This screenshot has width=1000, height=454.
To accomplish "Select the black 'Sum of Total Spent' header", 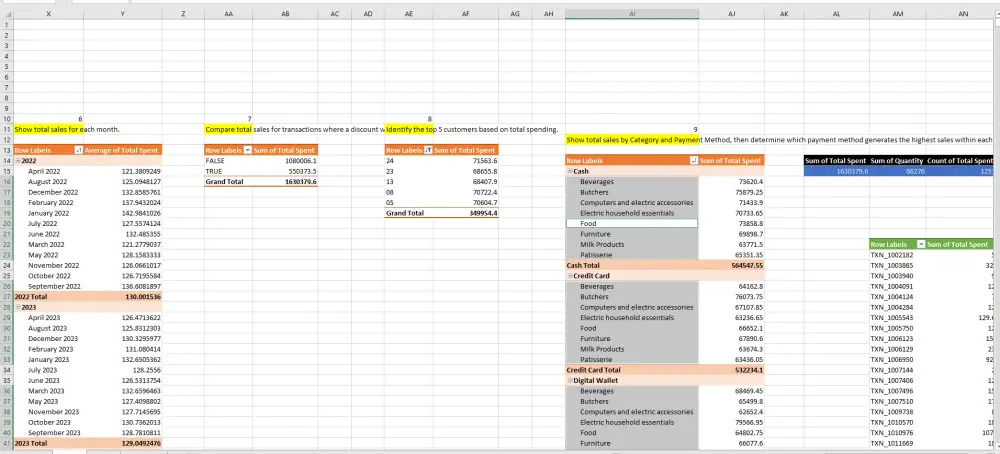I will (x=836, y=161).
